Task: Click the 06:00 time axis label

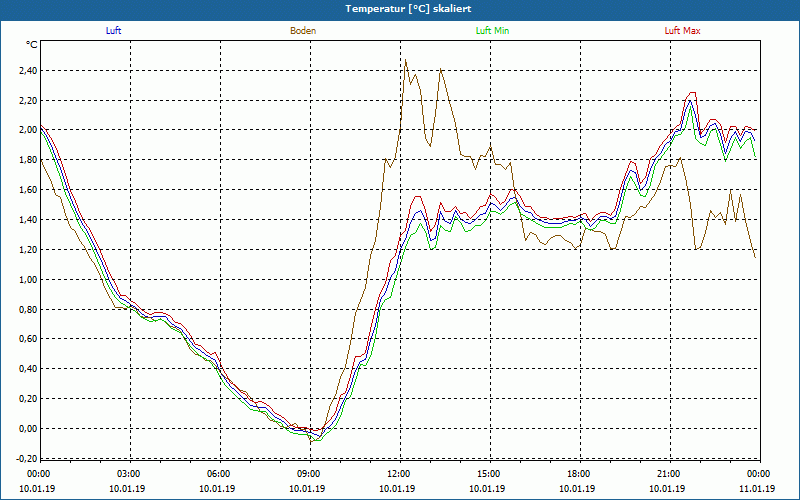Action: tap(218, 474)
